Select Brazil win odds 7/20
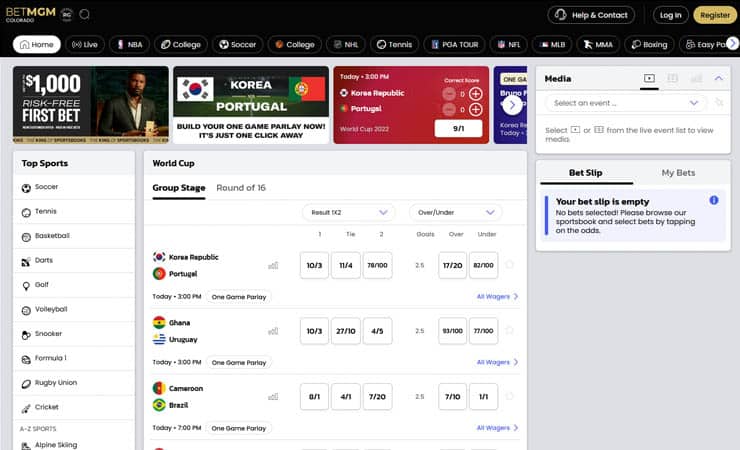This screenshot has height=450, width=740. [378, 396]
